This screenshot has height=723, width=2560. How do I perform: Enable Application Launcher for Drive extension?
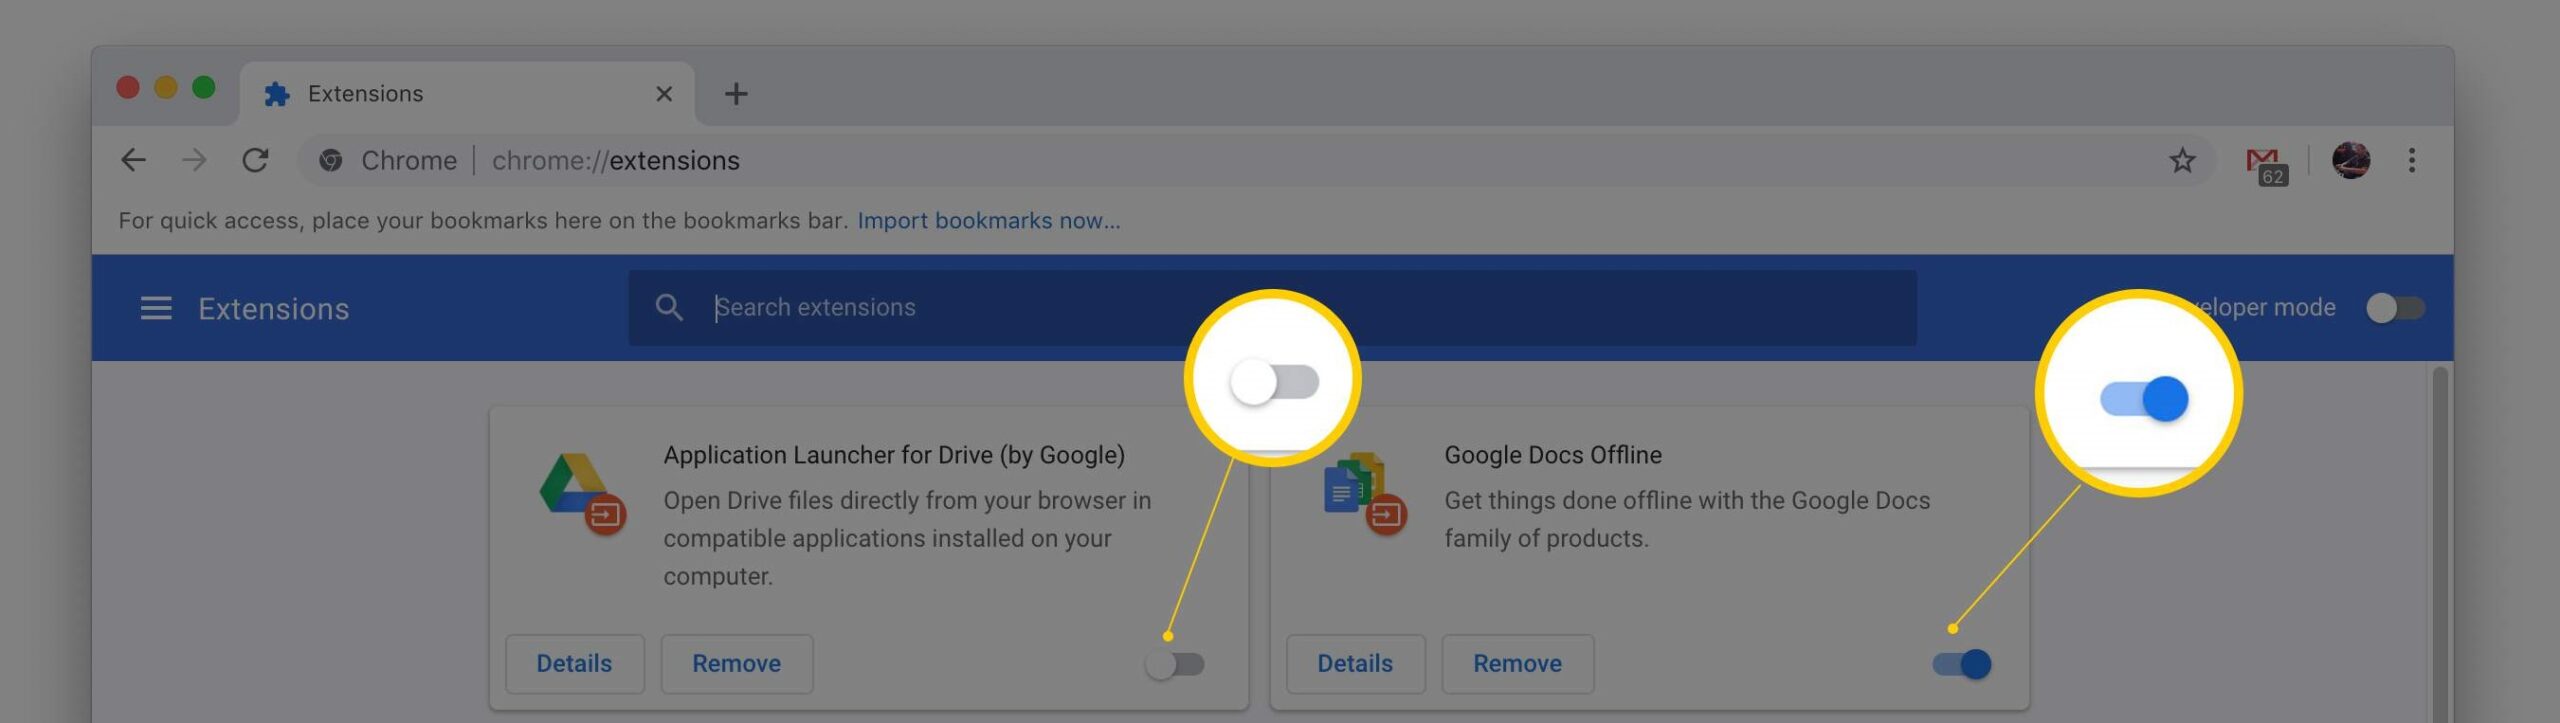point(1175,664)
